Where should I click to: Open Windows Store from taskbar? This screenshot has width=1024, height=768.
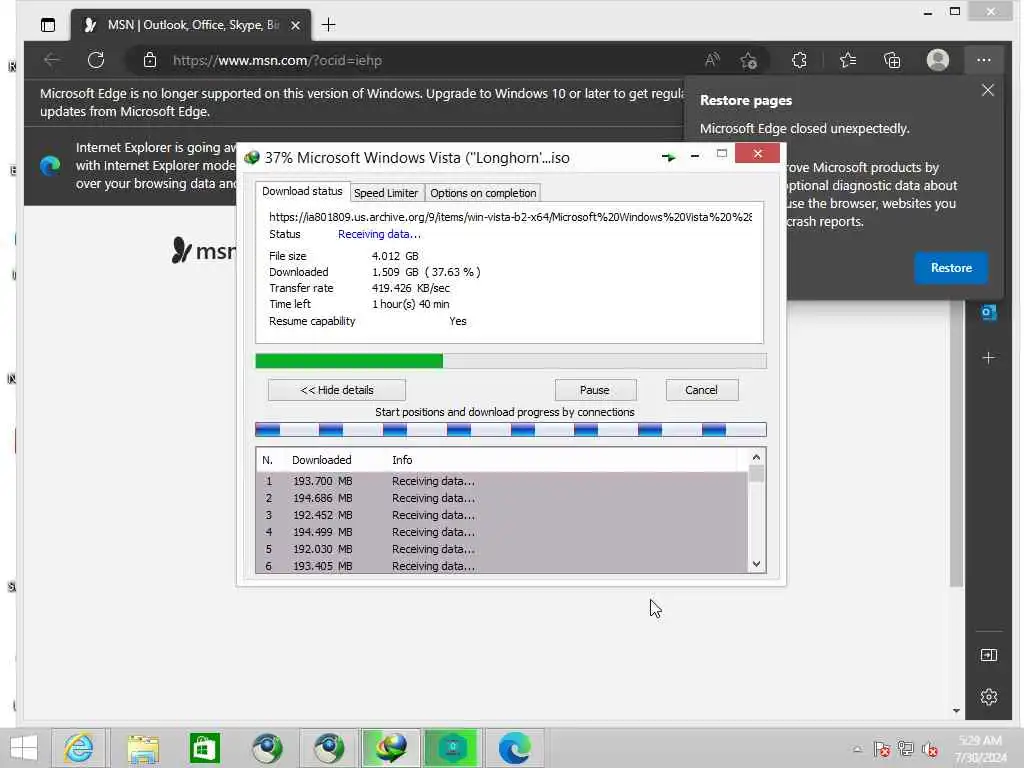pos(204,748)
